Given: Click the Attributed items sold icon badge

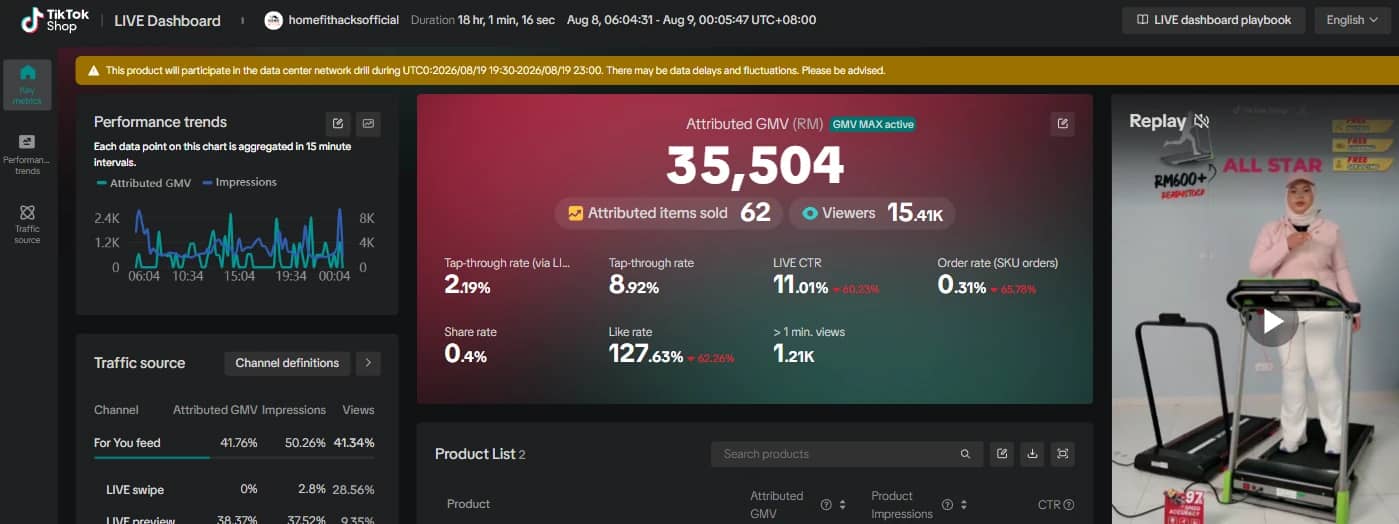Looking at the screenshot, I should (x=575, y=213).
